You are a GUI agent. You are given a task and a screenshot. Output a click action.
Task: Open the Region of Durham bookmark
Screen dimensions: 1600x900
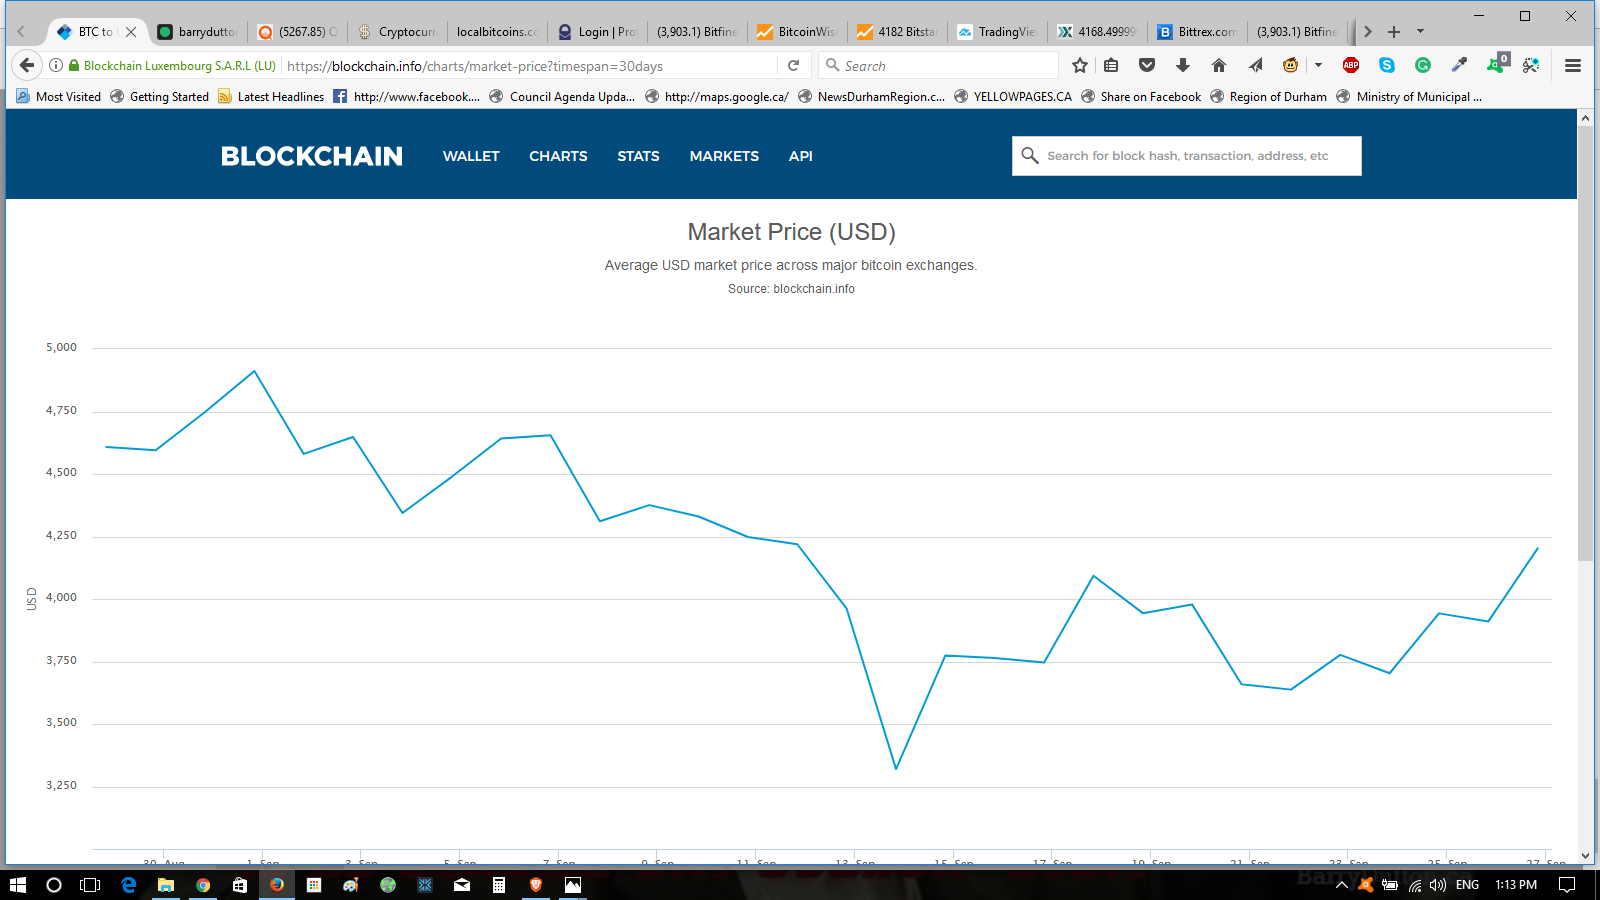1268,97
